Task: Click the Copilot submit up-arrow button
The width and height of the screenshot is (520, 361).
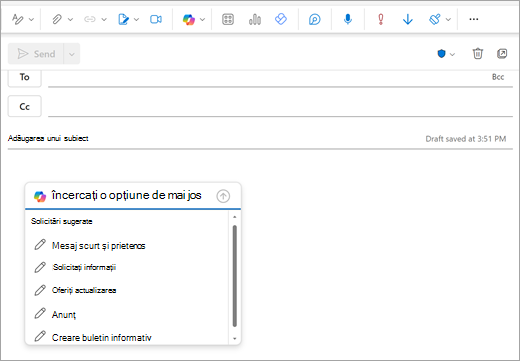Action: [x=223, y=196]
